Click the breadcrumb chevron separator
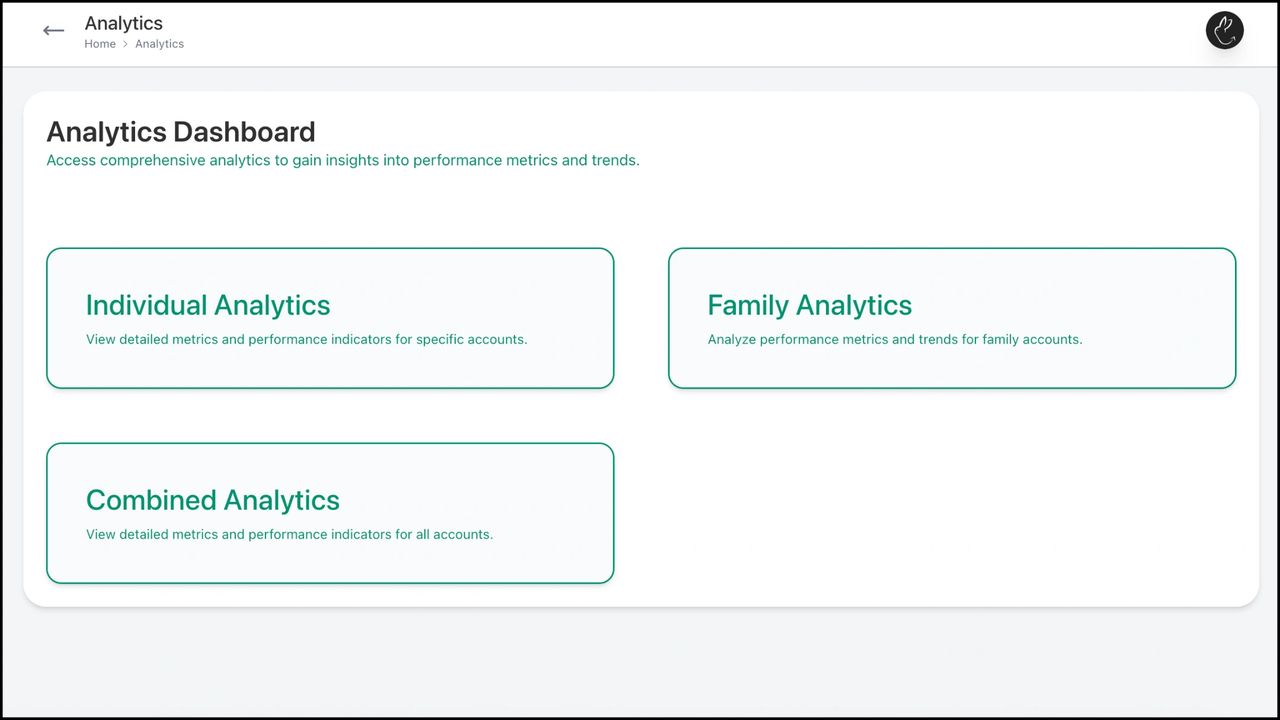This screenshot has width=1280, height=720. pos(126,44)
